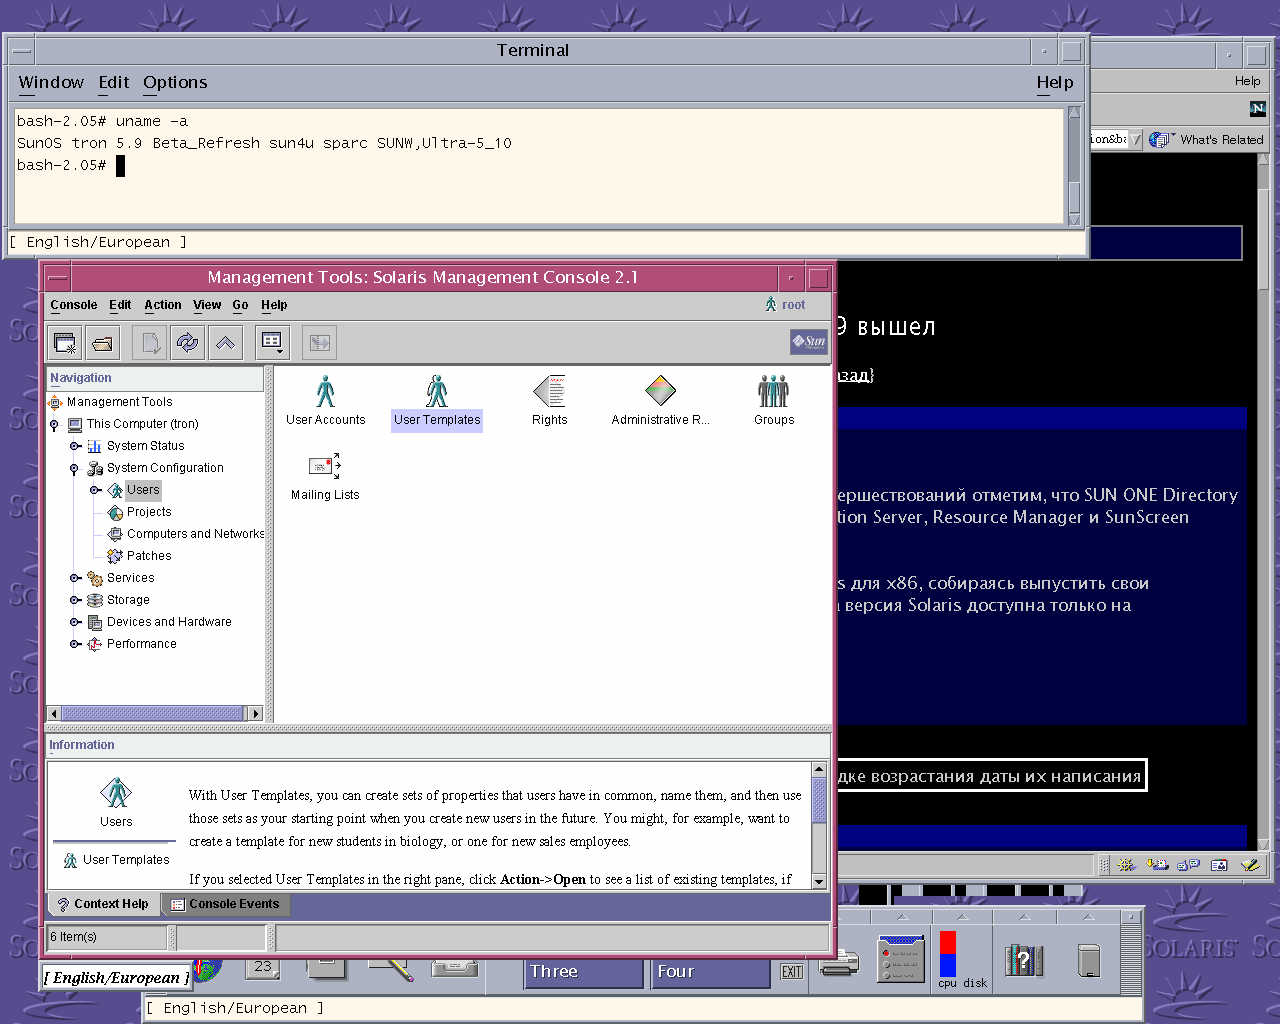Open the Mailing Lists icon
The height and width of the screenshot is (1024, 1280).
(x=325, y=476)
